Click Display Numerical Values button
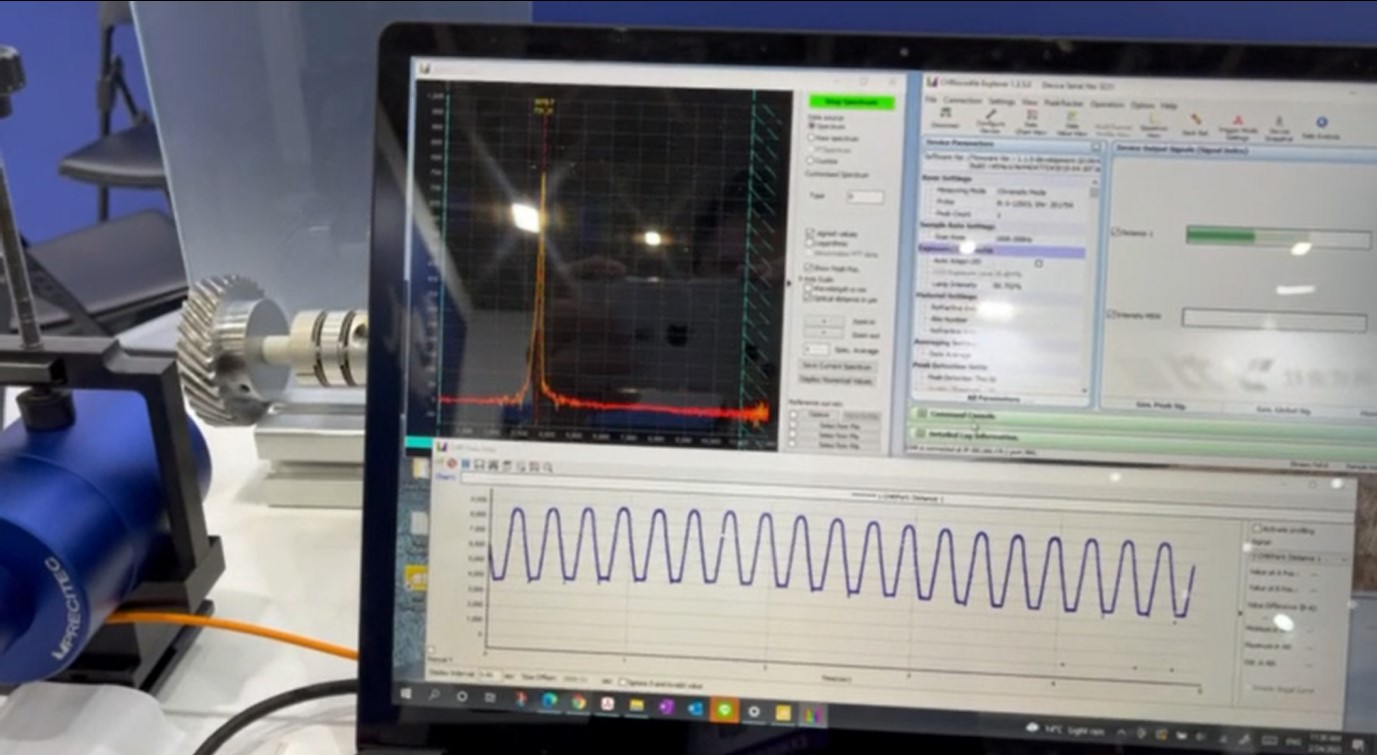The height and width of the screenshot is (755, 1377). [x=836, y=380]
